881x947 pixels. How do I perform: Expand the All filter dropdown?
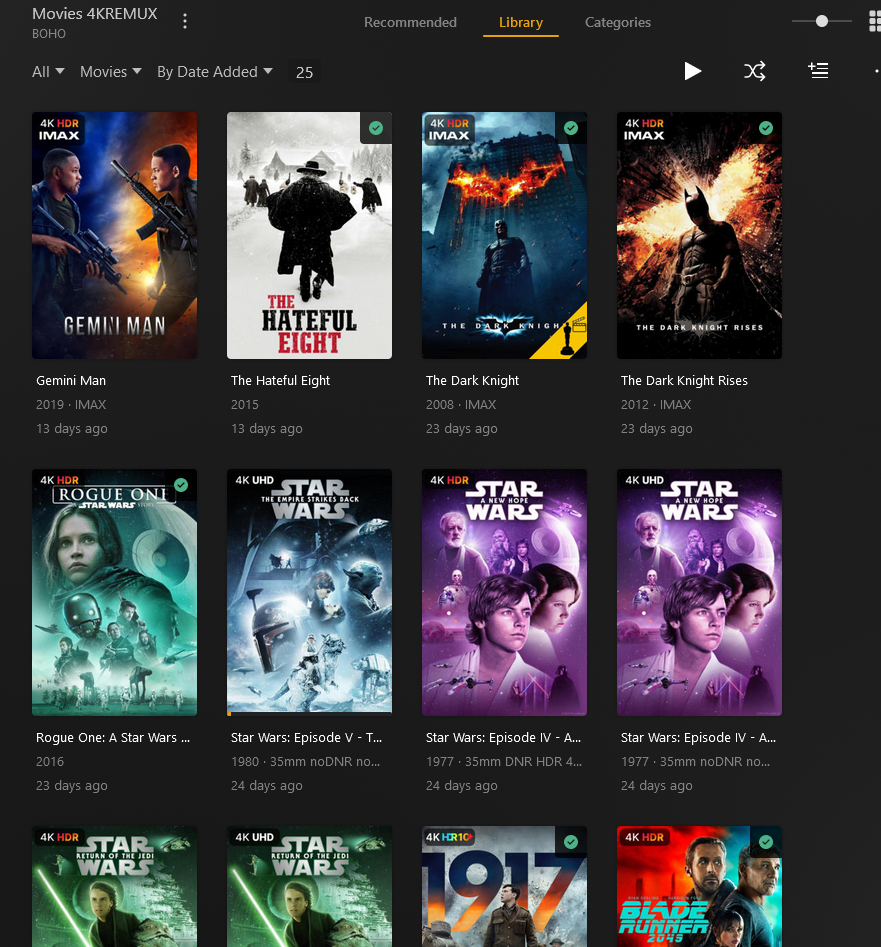tap(48, 72)
